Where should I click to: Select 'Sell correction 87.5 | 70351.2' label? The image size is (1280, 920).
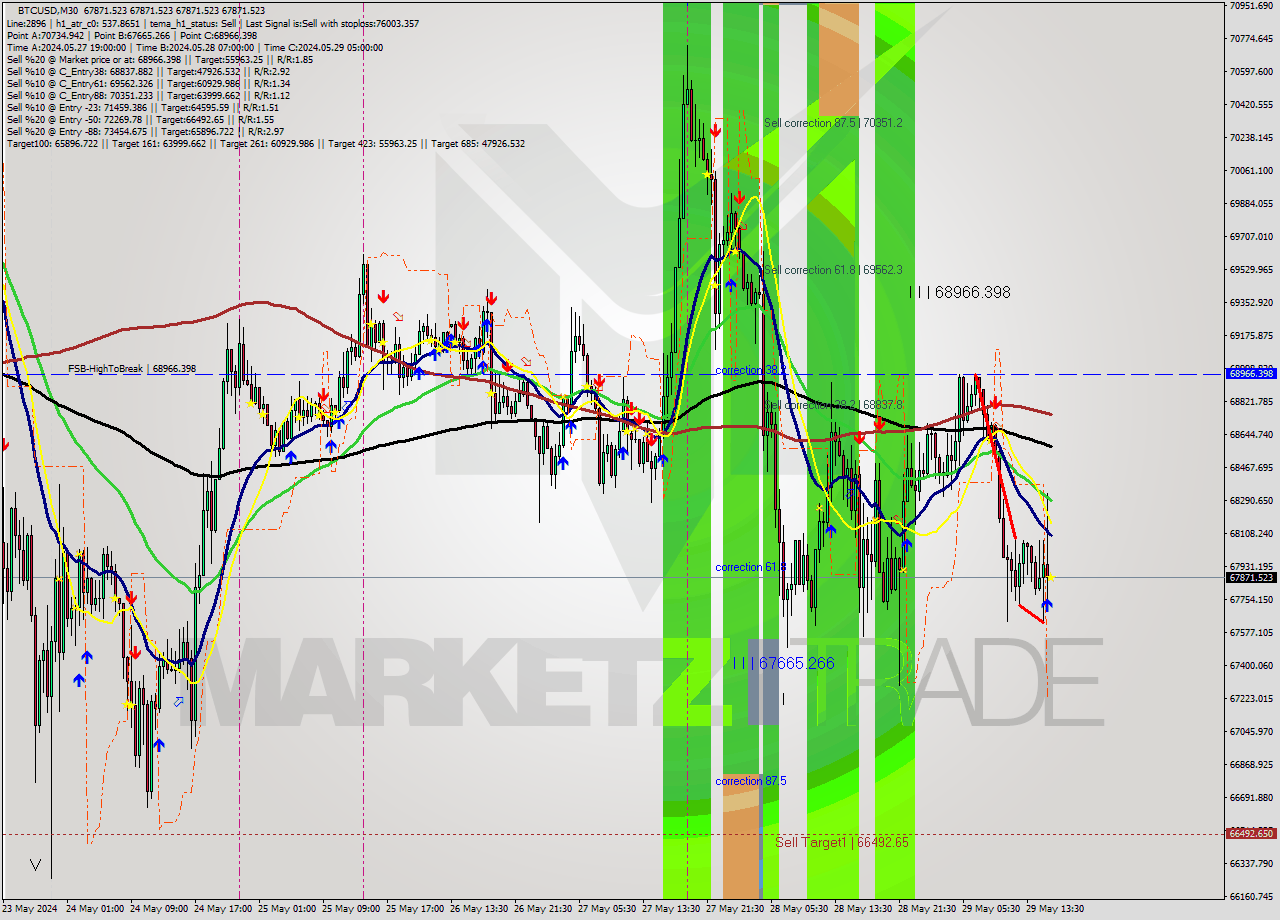(833, 123)
